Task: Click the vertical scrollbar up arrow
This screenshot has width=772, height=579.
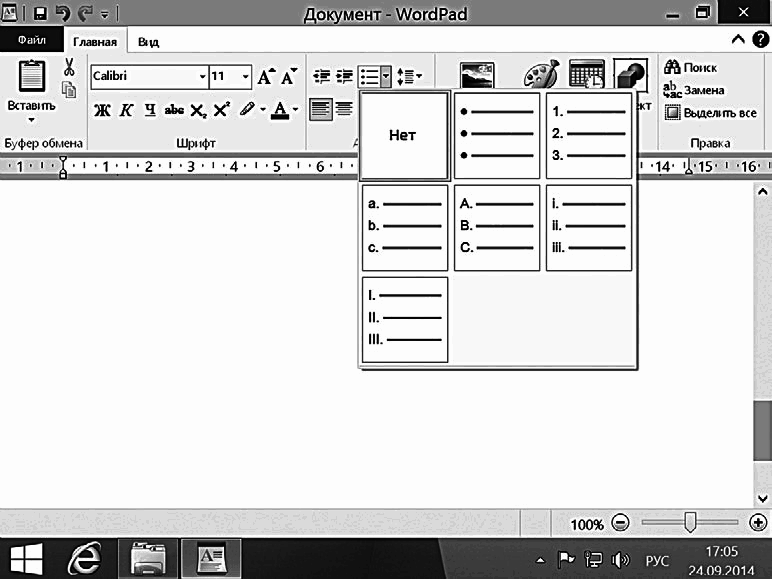Action: (x=762, y=192)
